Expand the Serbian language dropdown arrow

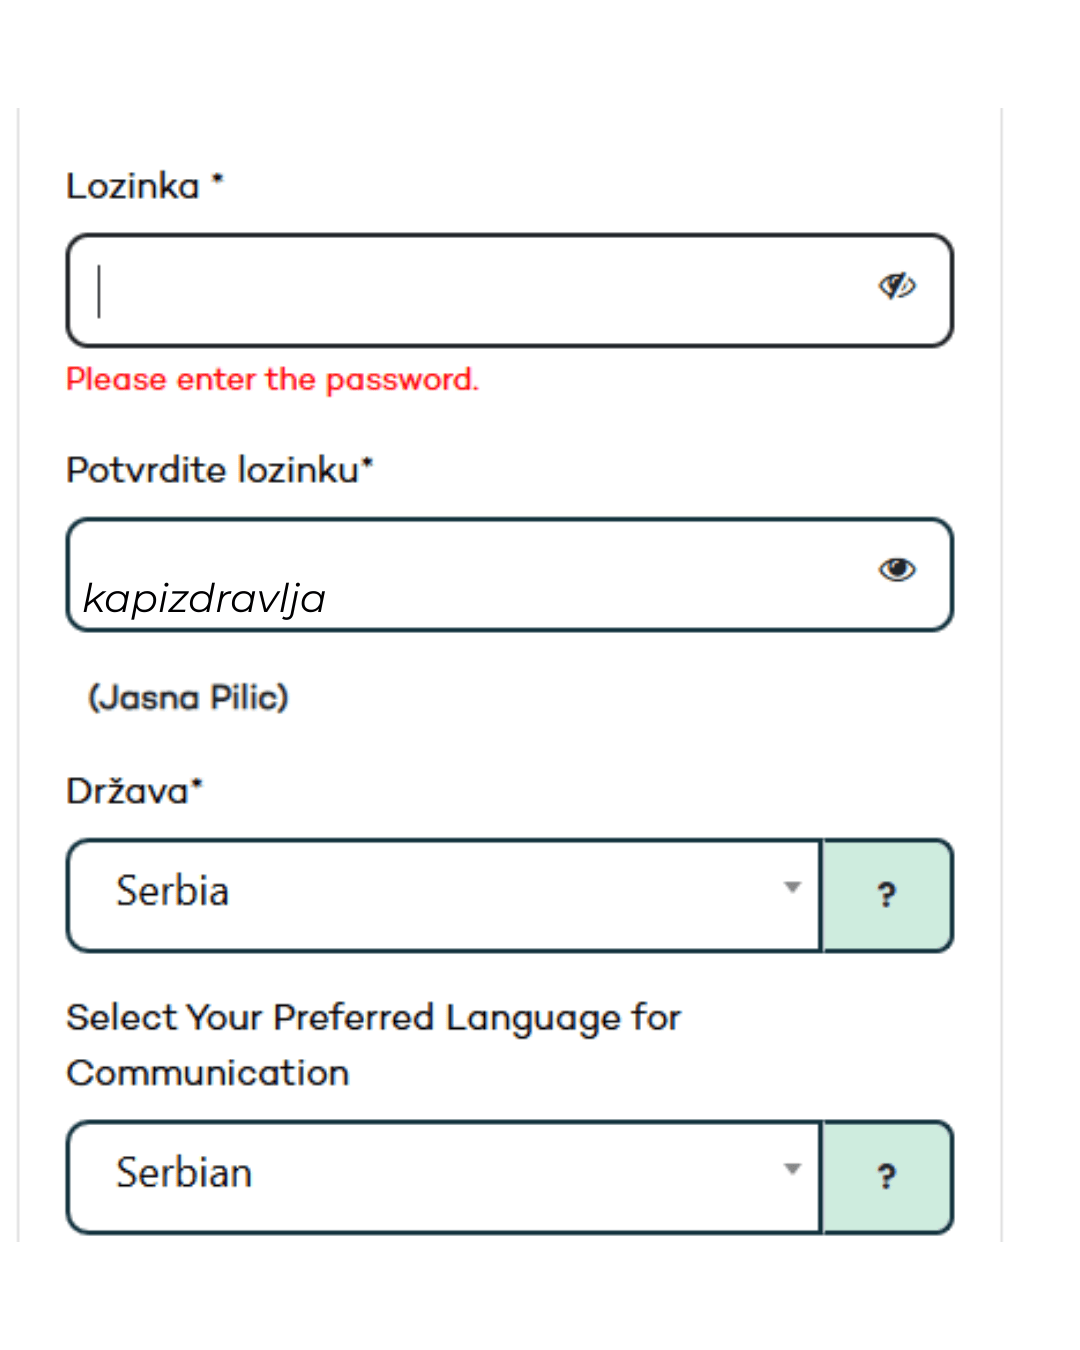pyautogui.click(x=793, y=1169)
